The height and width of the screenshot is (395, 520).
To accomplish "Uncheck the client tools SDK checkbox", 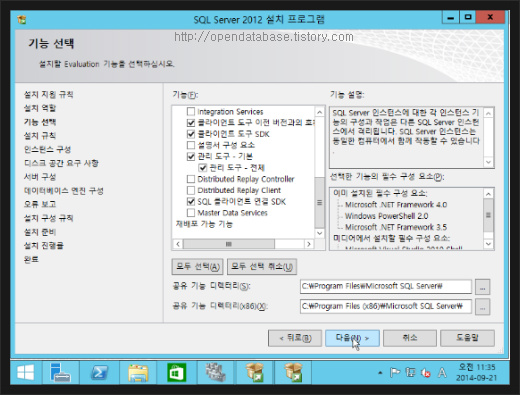I will 191,134.
